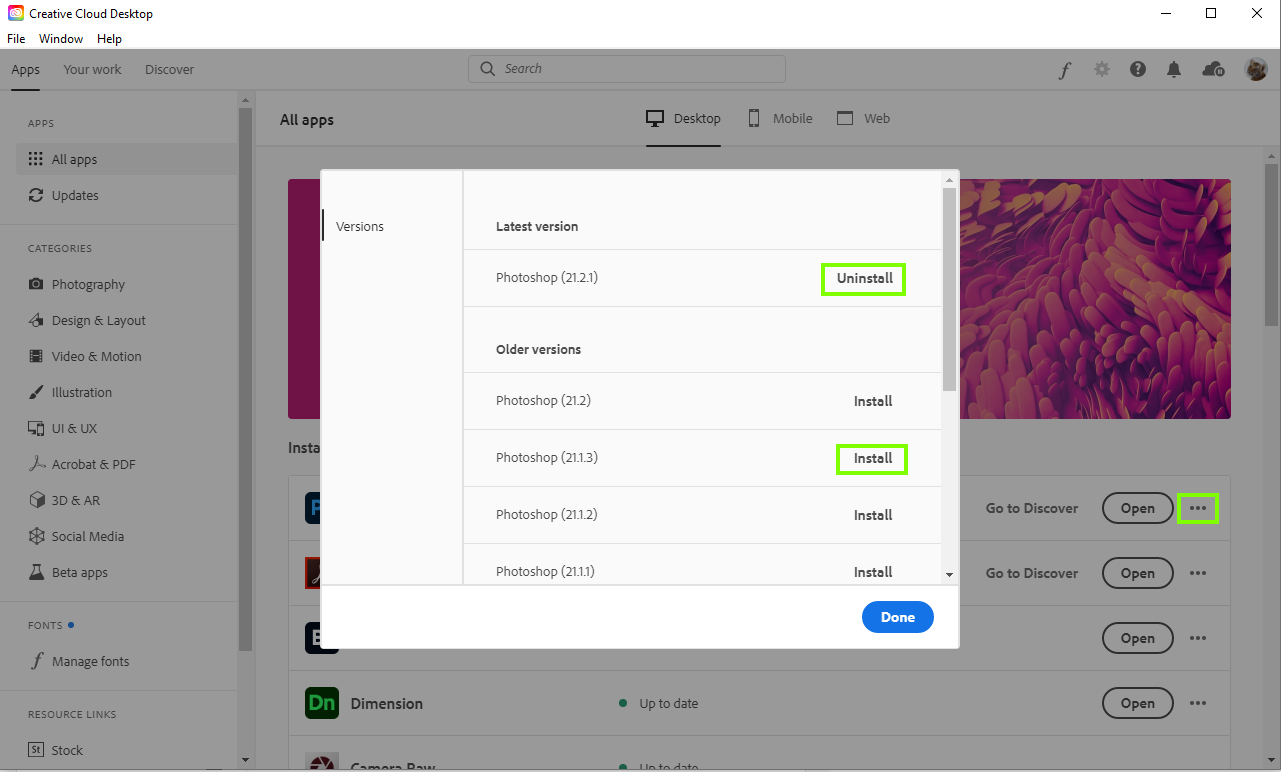Image resolution: width=1281 pixels, height=772 pixels.
Task: Uninstall Photoshop 21.2.1
Action: [x=862, y=278]
